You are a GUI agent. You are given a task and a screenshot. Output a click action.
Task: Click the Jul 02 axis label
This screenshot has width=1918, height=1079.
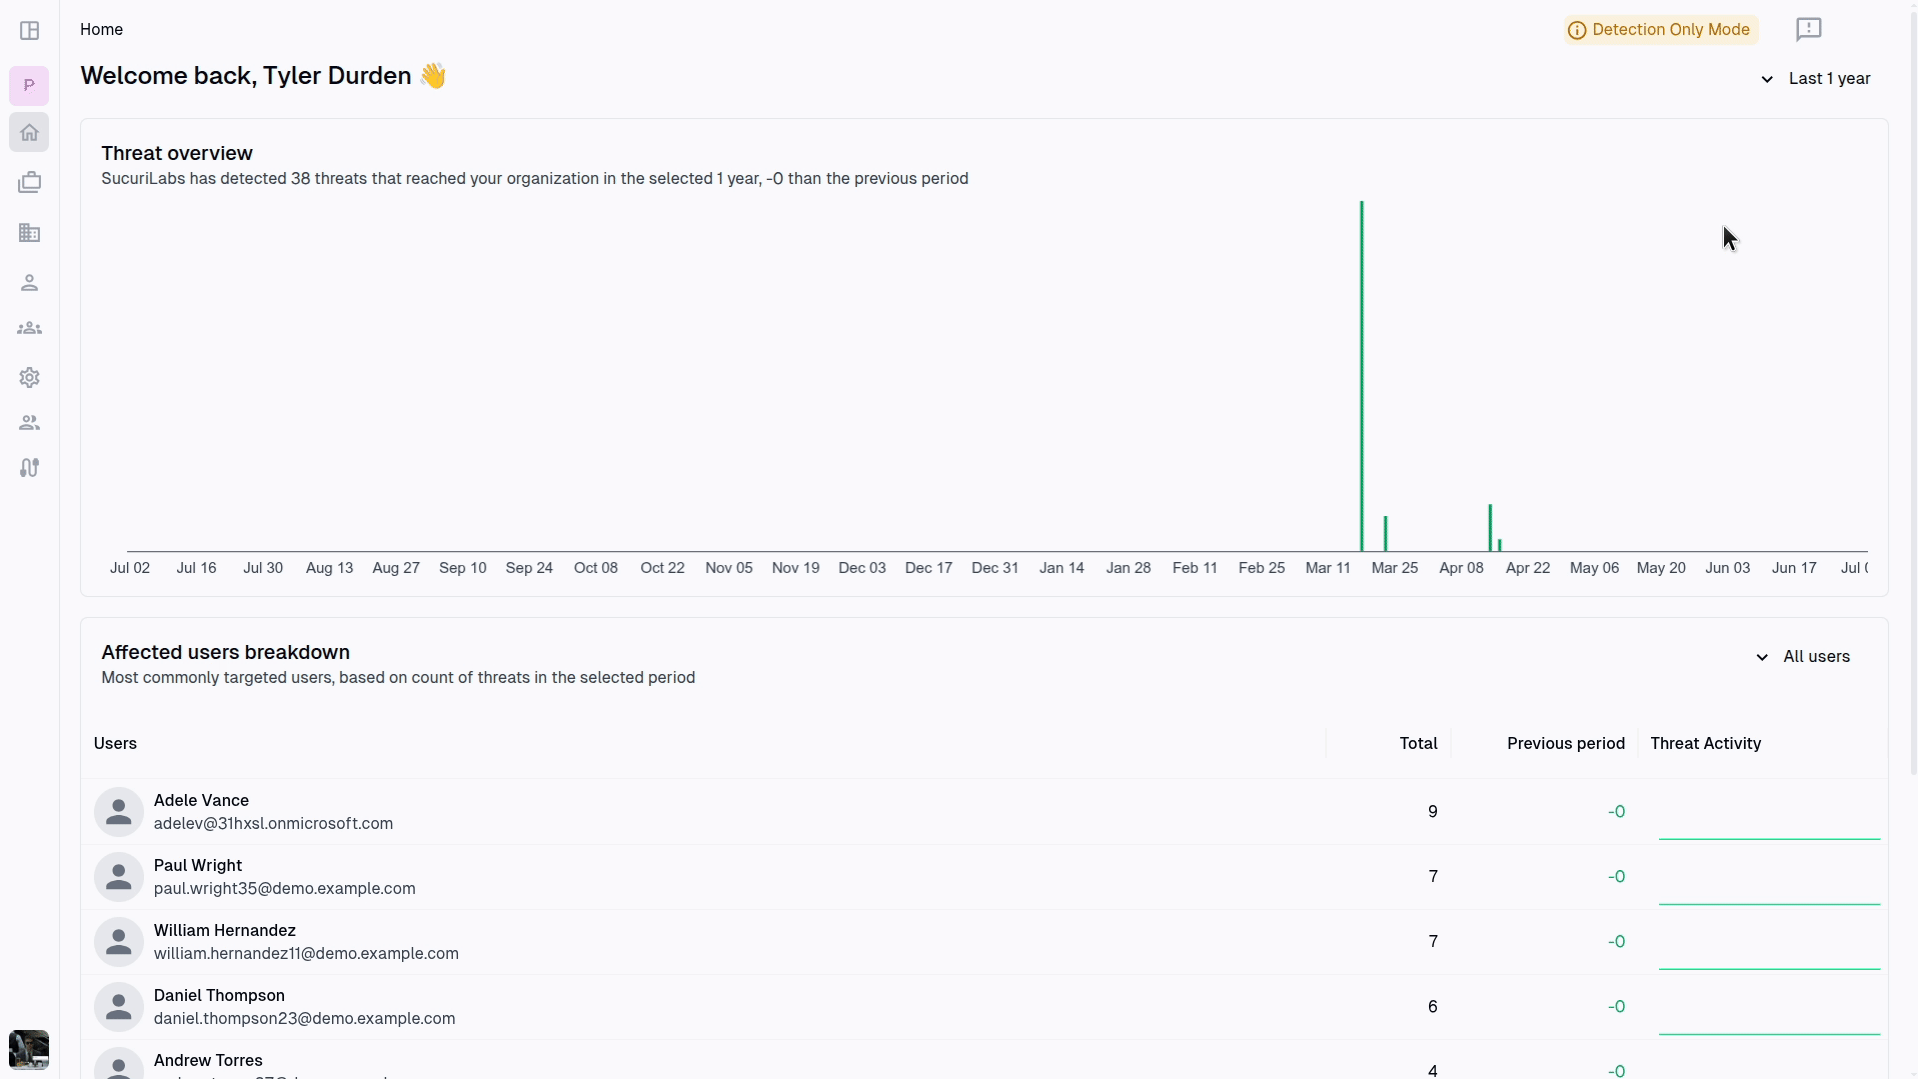point(130,567)
